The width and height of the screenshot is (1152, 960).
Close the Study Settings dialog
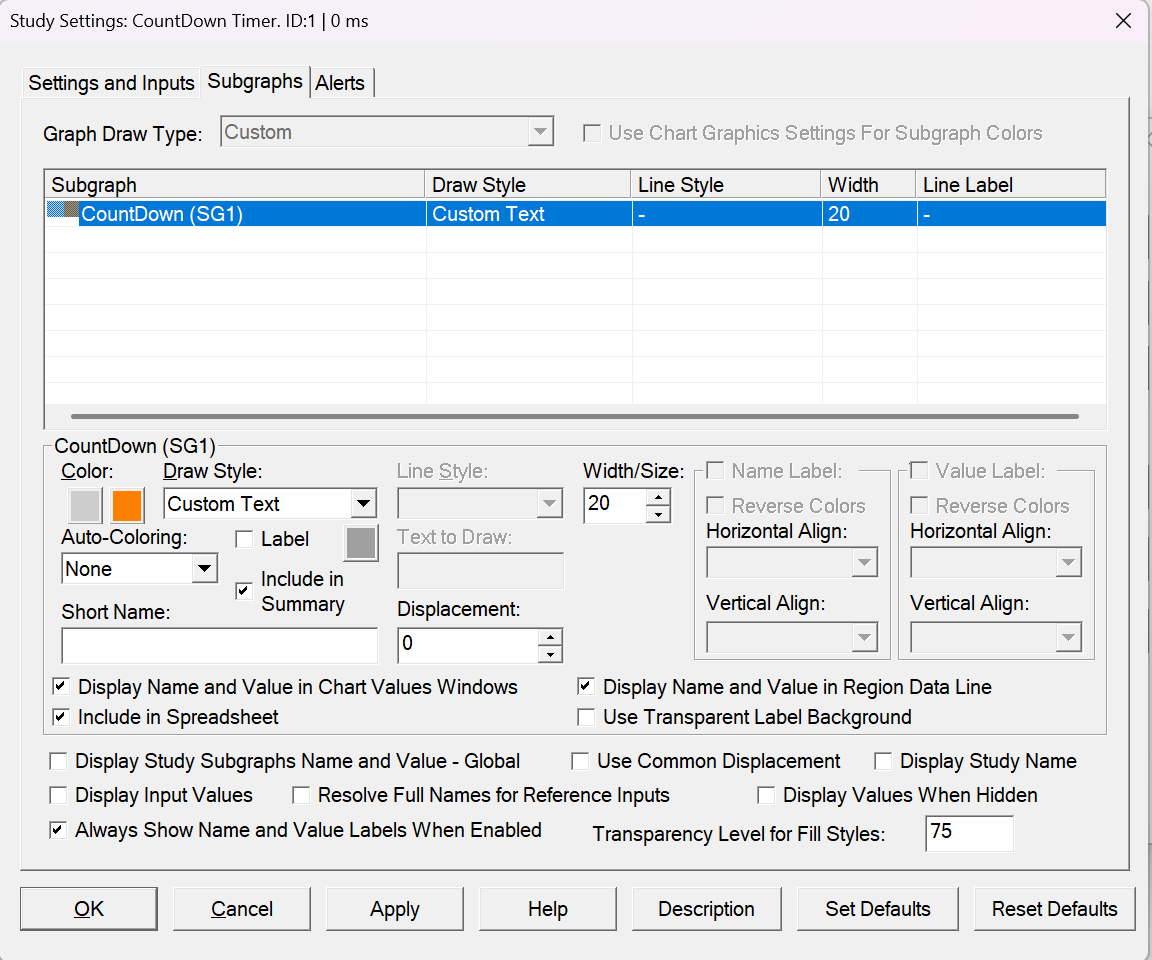click(1123, 21)
